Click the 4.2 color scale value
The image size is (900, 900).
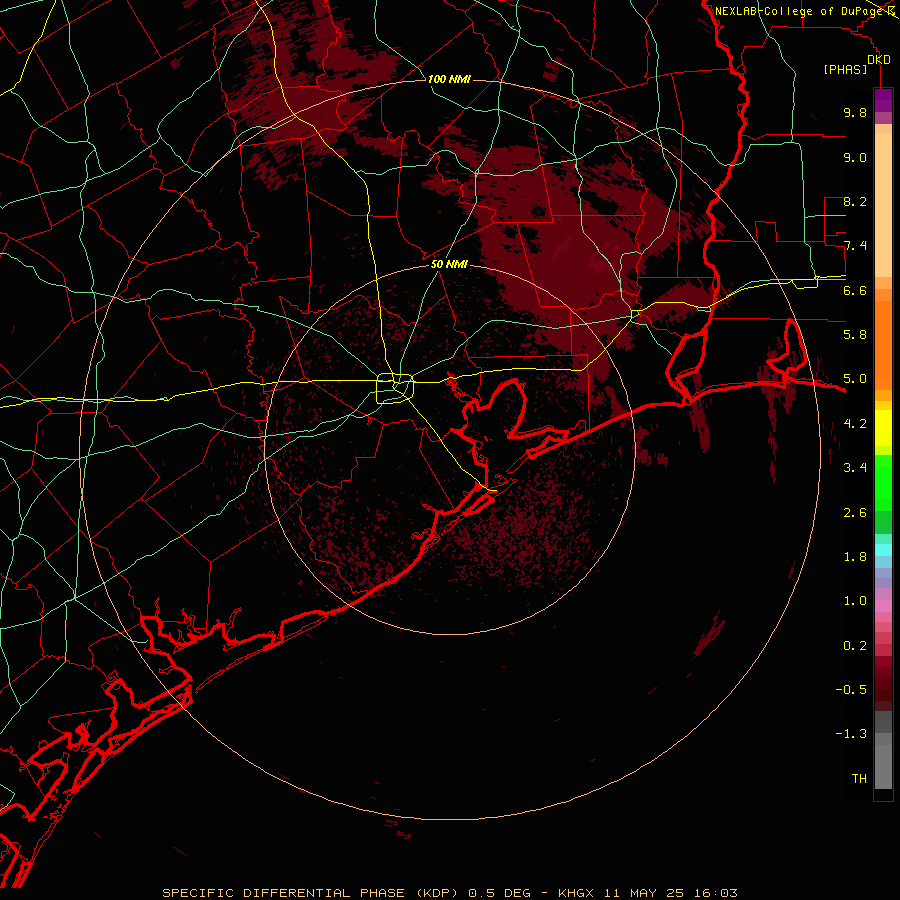pyautogui.click(x=855, y=424)
